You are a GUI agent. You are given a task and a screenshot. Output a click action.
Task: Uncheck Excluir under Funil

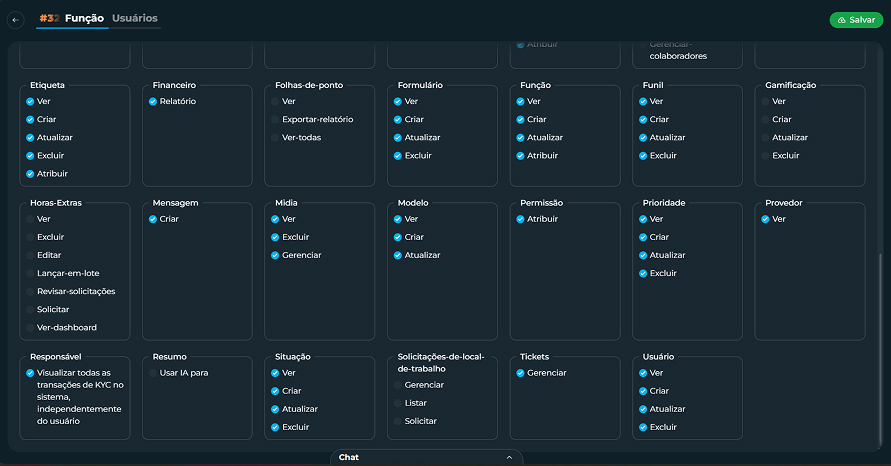coord(643,156)
